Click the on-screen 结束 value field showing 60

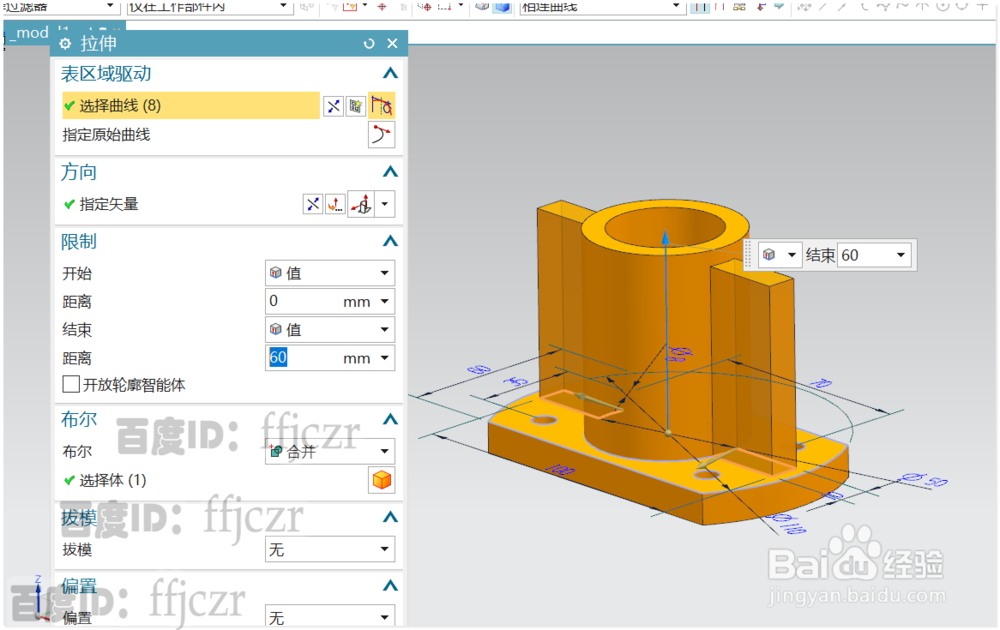pos(865,255)
